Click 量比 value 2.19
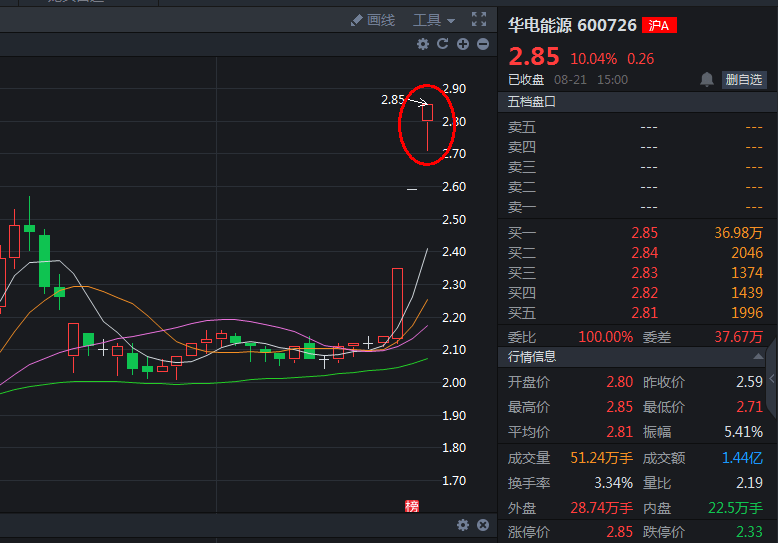This screenshot has width=778, height=543. point(749,482)
